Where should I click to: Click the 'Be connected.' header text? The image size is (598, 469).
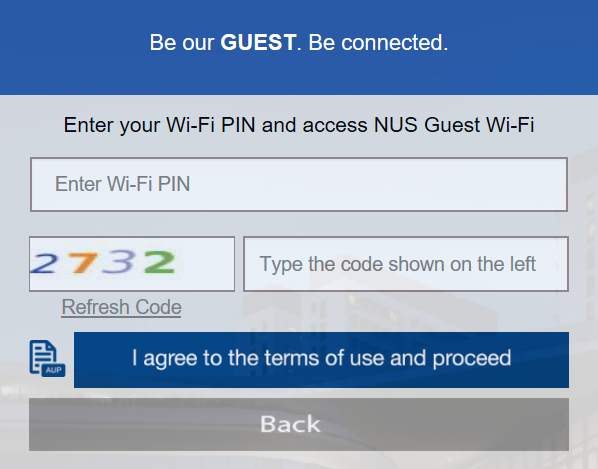click(x=378, y=42)
